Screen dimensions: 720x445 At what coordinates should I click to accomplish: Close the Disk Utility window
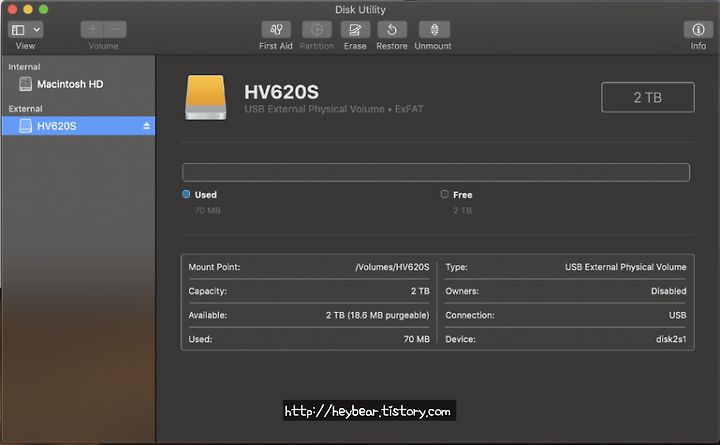12,9
